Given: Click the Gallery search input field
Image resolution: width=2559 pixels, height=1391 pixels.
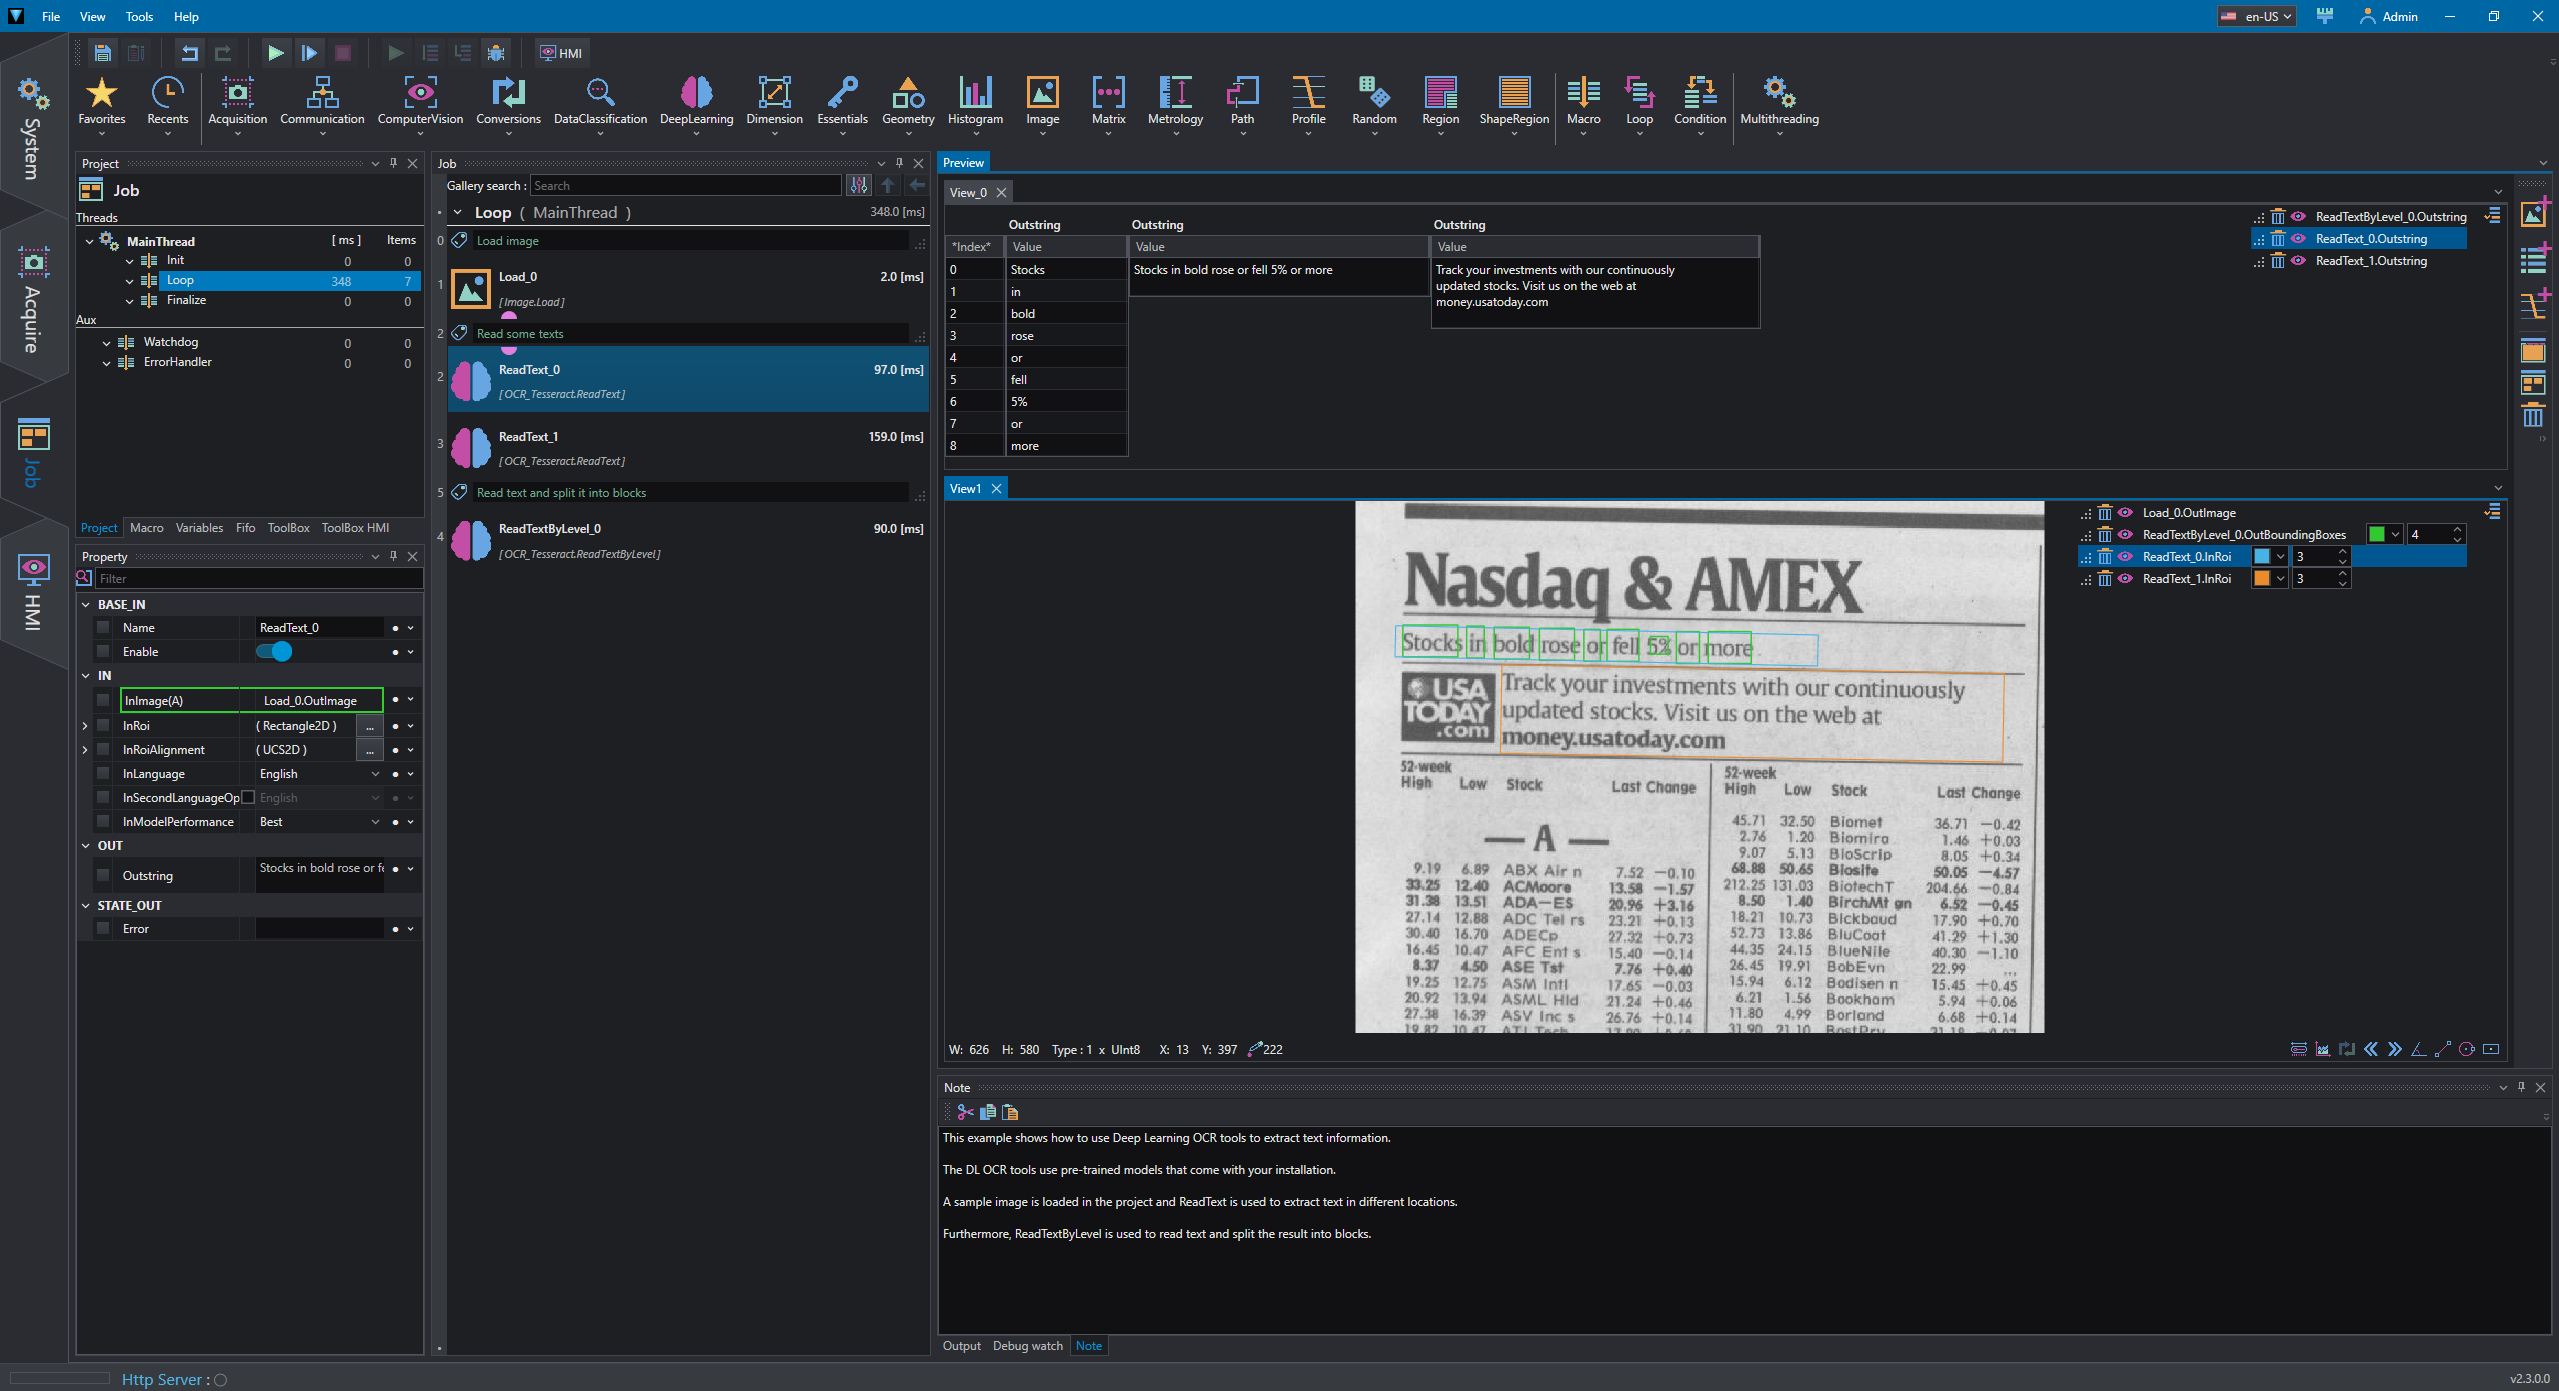Looking at the screenshot, I should point(685,186).
